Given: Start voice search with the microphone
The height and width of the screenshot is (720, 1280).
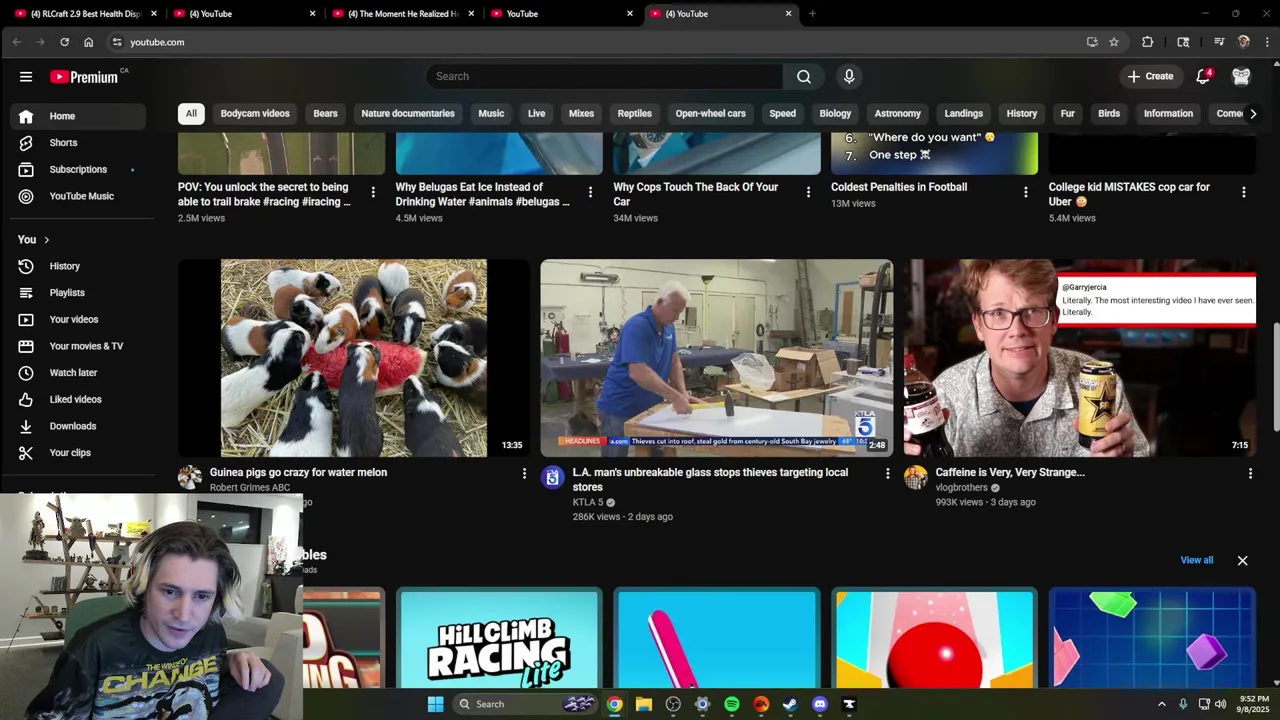Looking at the screenshot, I should (x=849, y=76).
